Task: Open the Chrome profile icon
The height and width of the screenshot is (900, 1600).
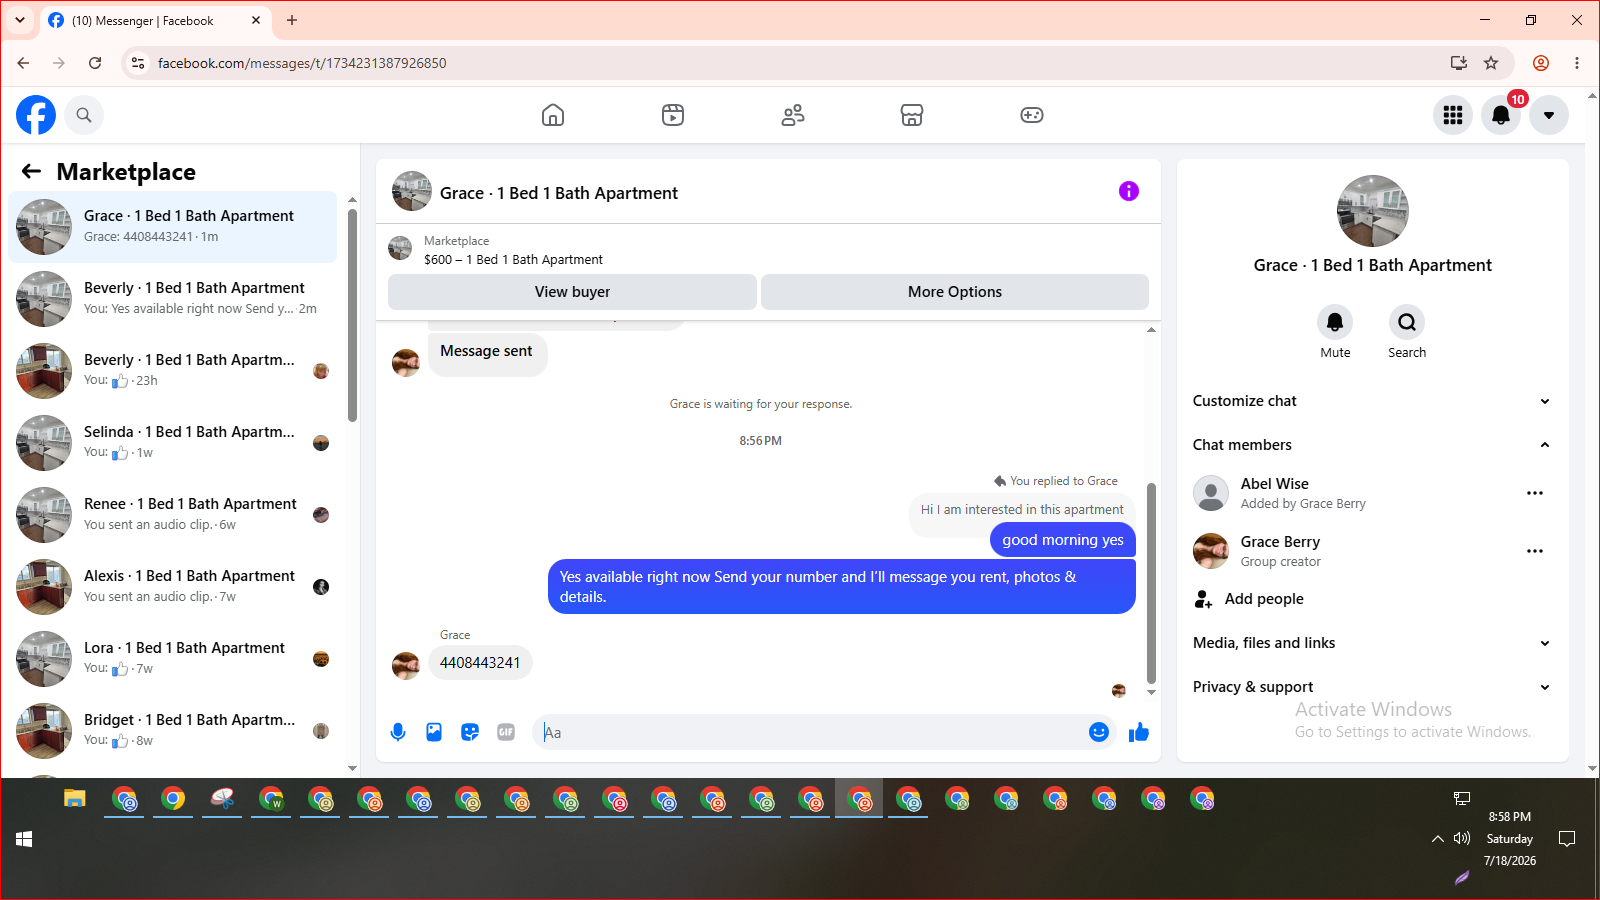Action: pyautogui.click(x=1541, y=63)
